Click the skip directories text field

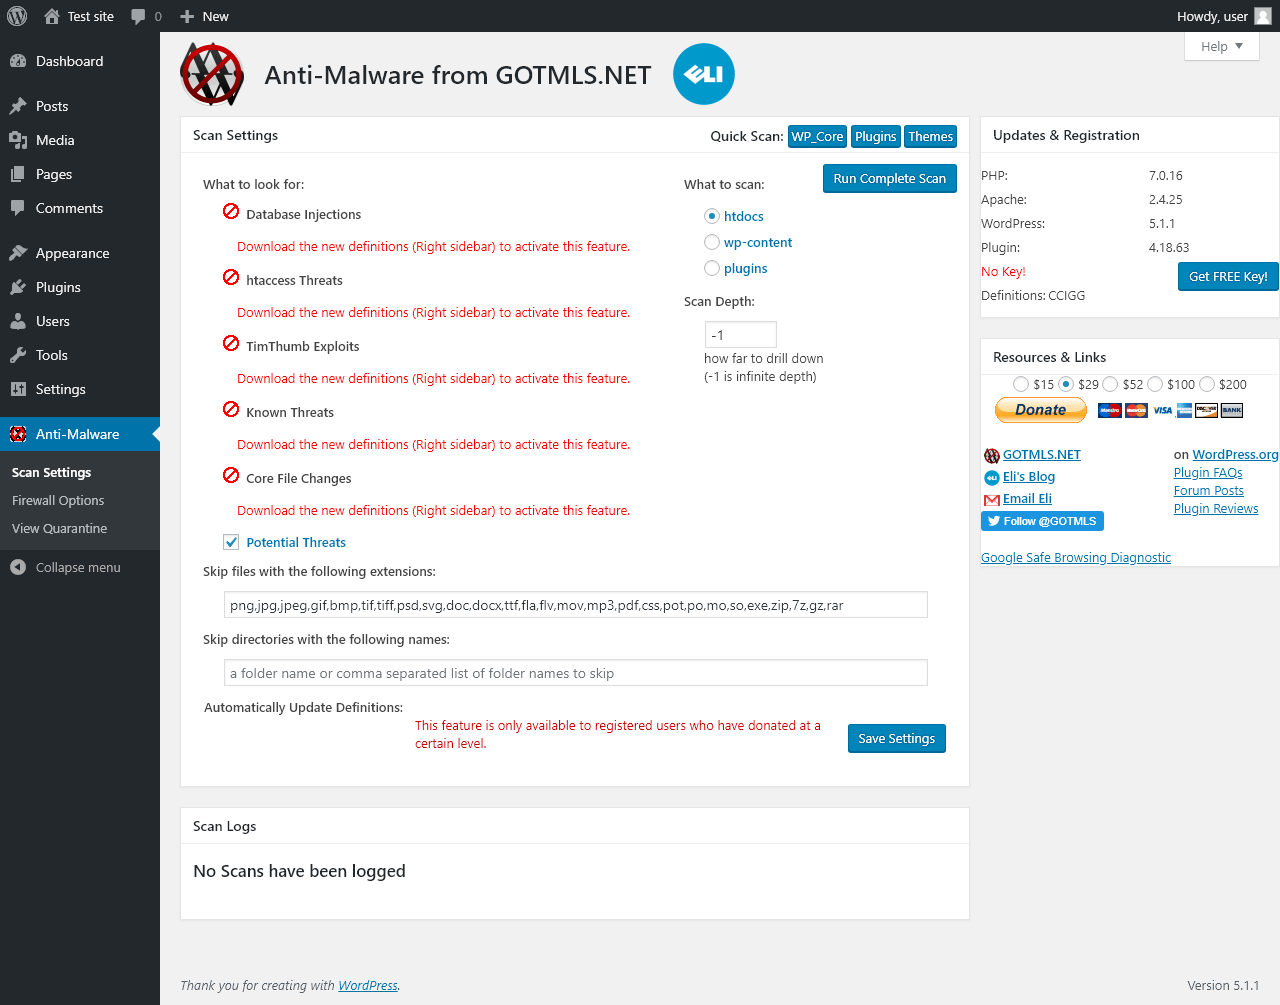coord(576,673)
